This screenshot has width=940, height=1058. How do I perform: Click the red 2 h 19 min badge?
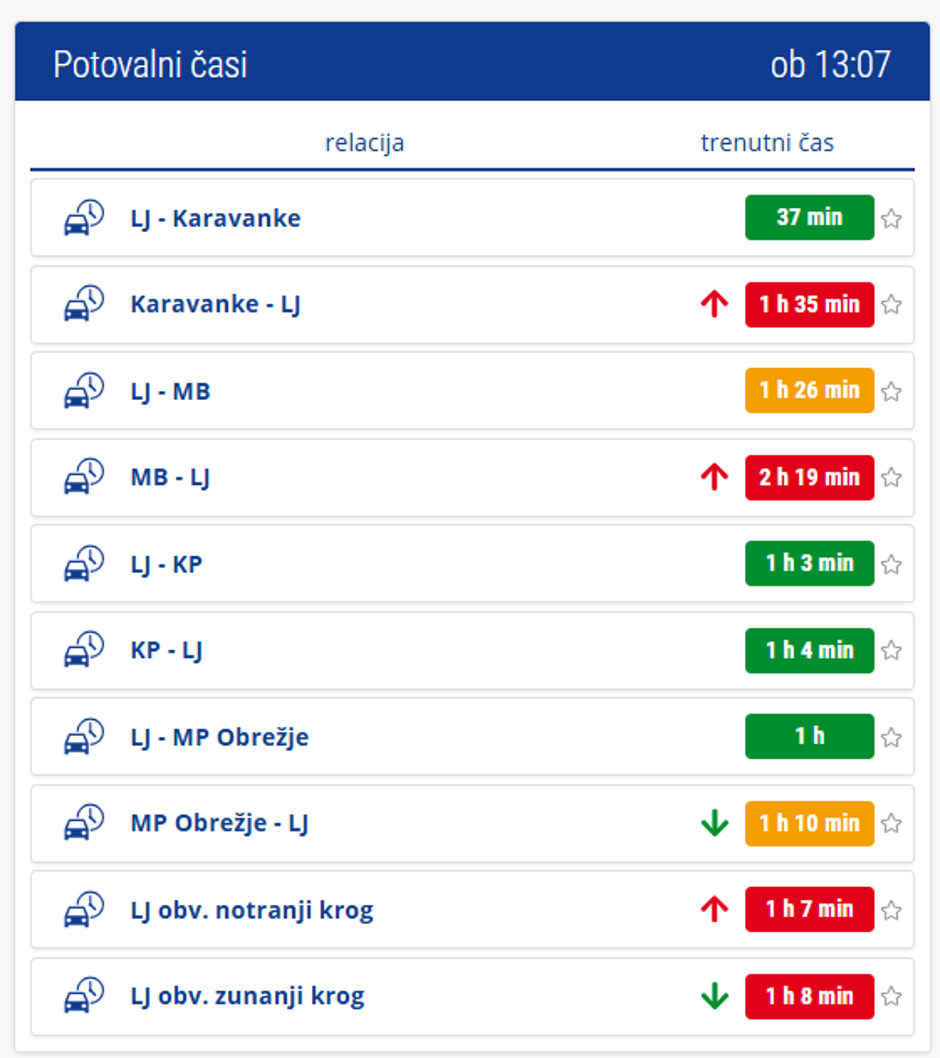tap(809, 478)
